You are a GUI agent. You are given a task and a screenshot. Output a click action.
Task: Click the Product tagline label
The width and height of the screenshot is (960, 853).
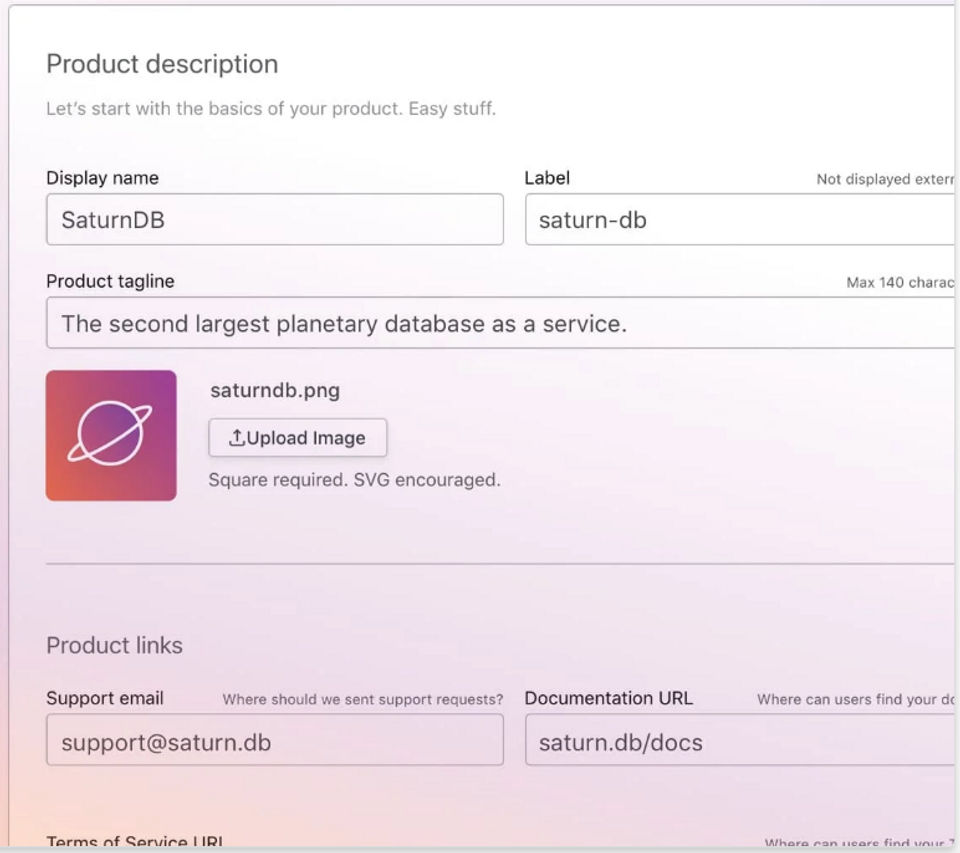point(110,281)
